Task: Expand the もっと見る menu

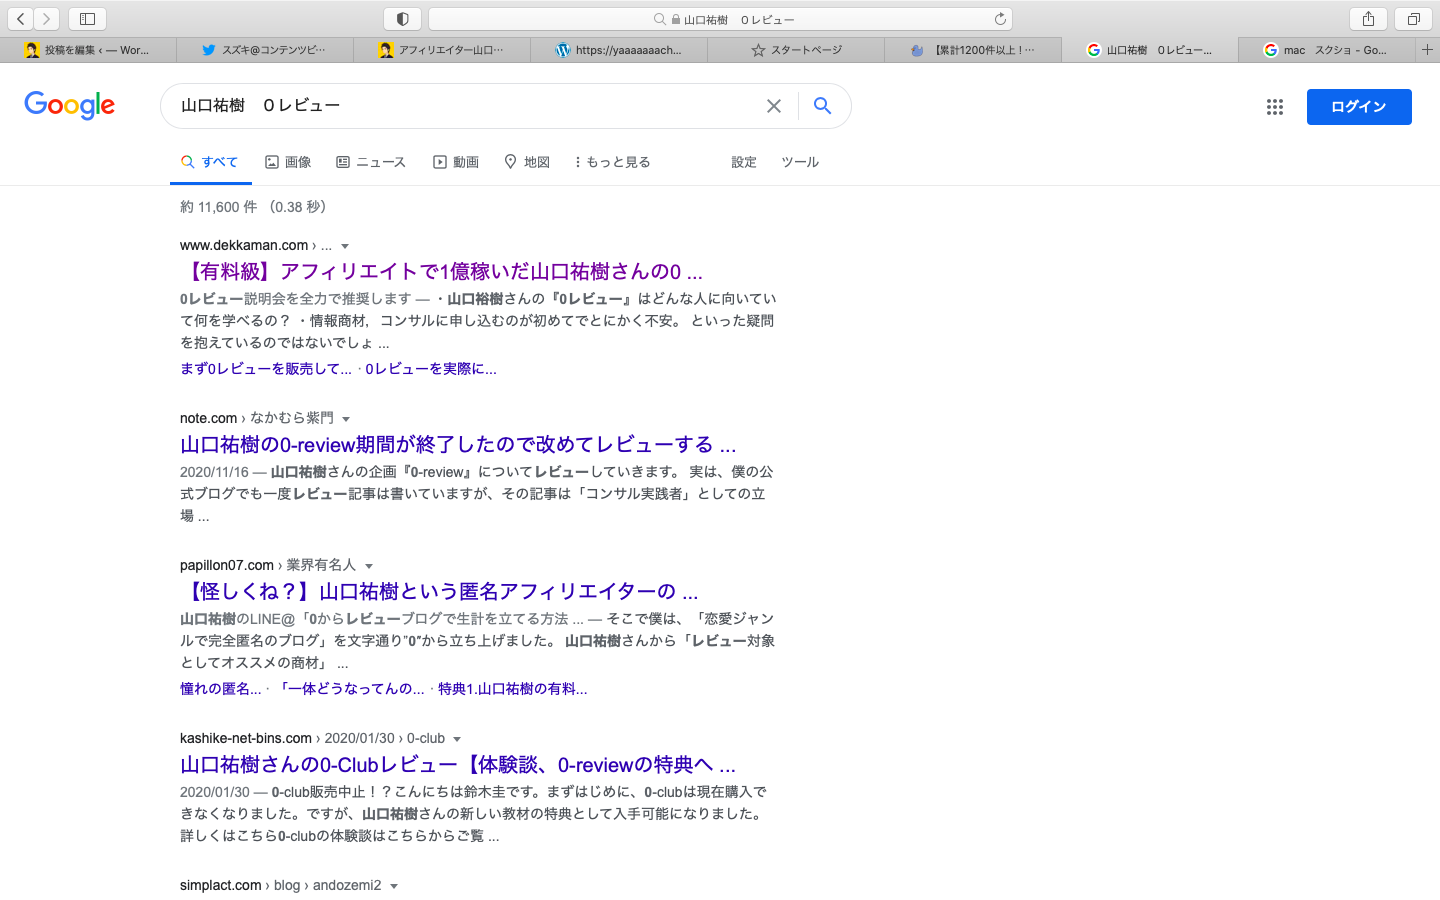Action: click(612, 162)
